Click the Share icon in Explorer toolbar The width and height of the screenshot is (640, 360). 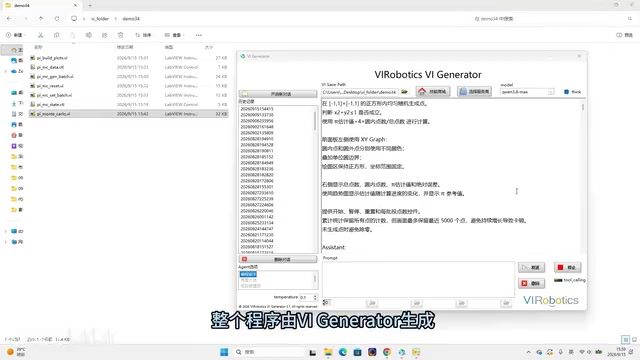point(104,35)
